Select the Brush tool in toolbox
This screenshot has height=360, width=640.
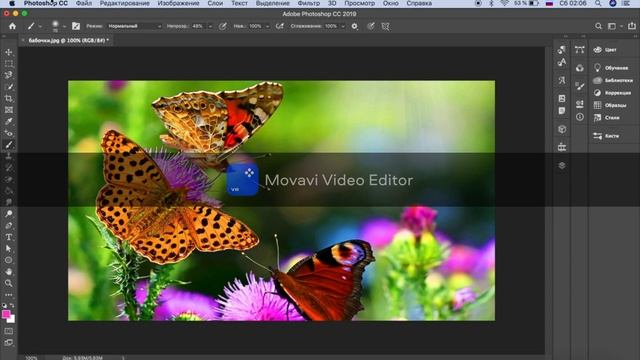pos(9,144)
